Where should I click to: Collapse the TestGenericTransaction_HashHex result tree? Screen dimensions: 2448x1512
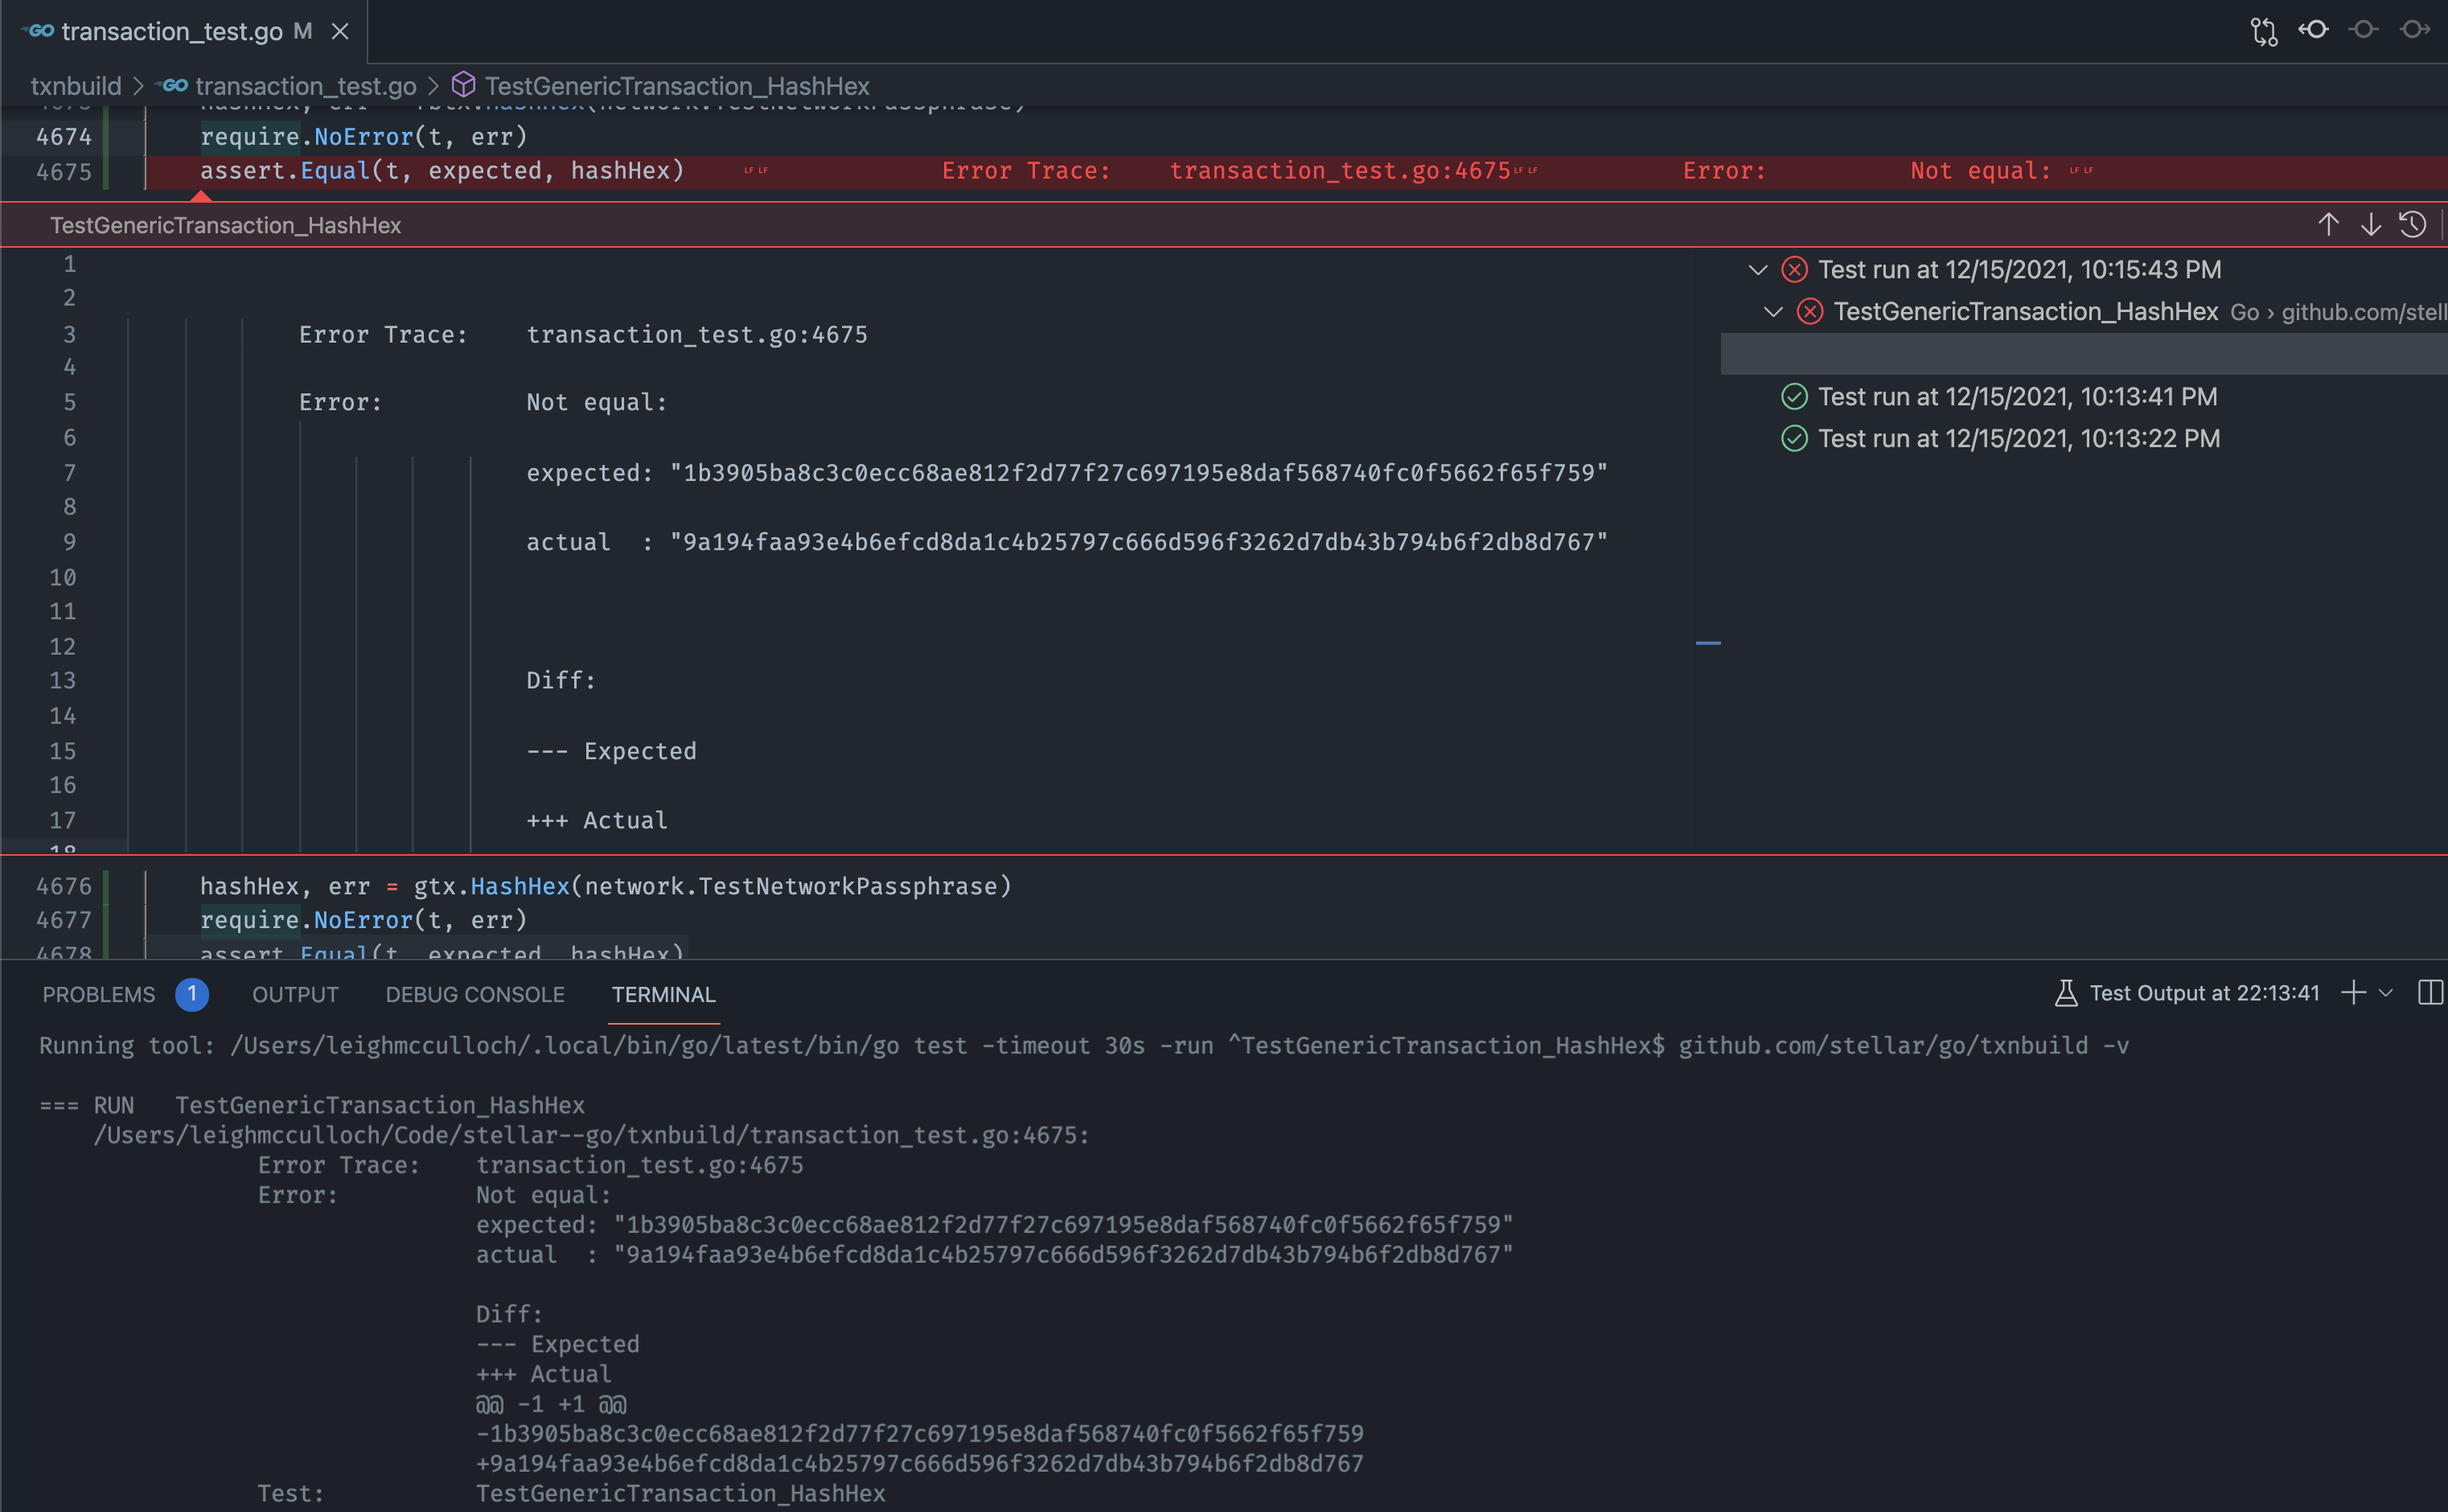pos(1773,311)
